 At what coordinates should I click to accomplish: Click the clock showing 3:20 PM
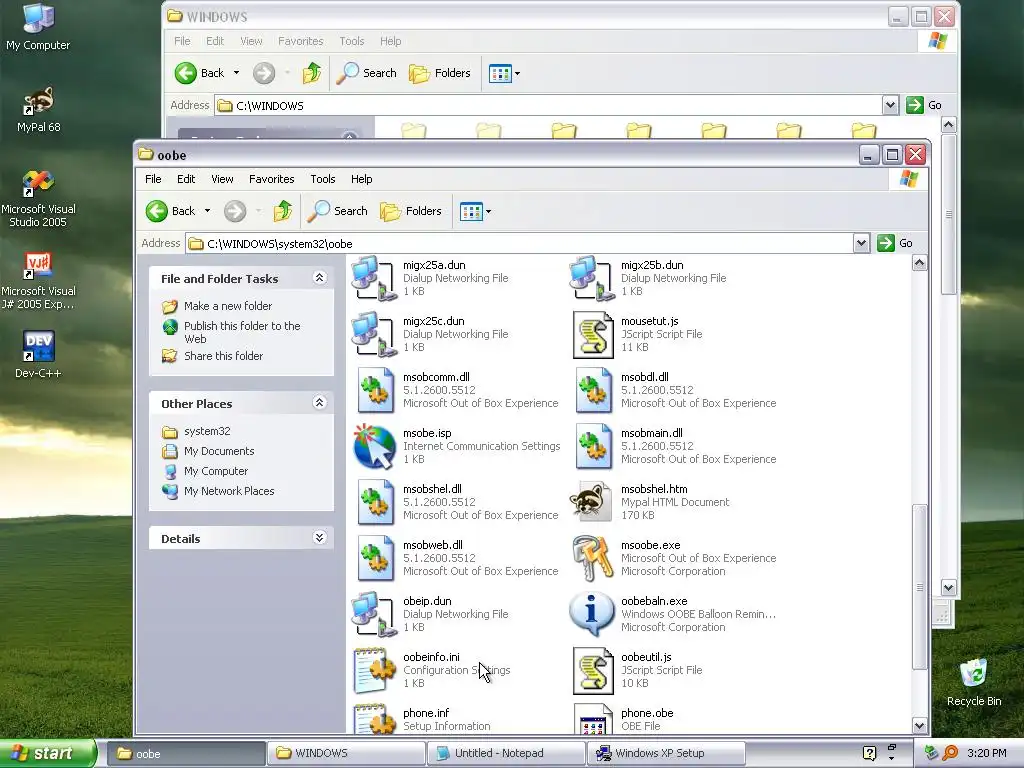[987, 753]
